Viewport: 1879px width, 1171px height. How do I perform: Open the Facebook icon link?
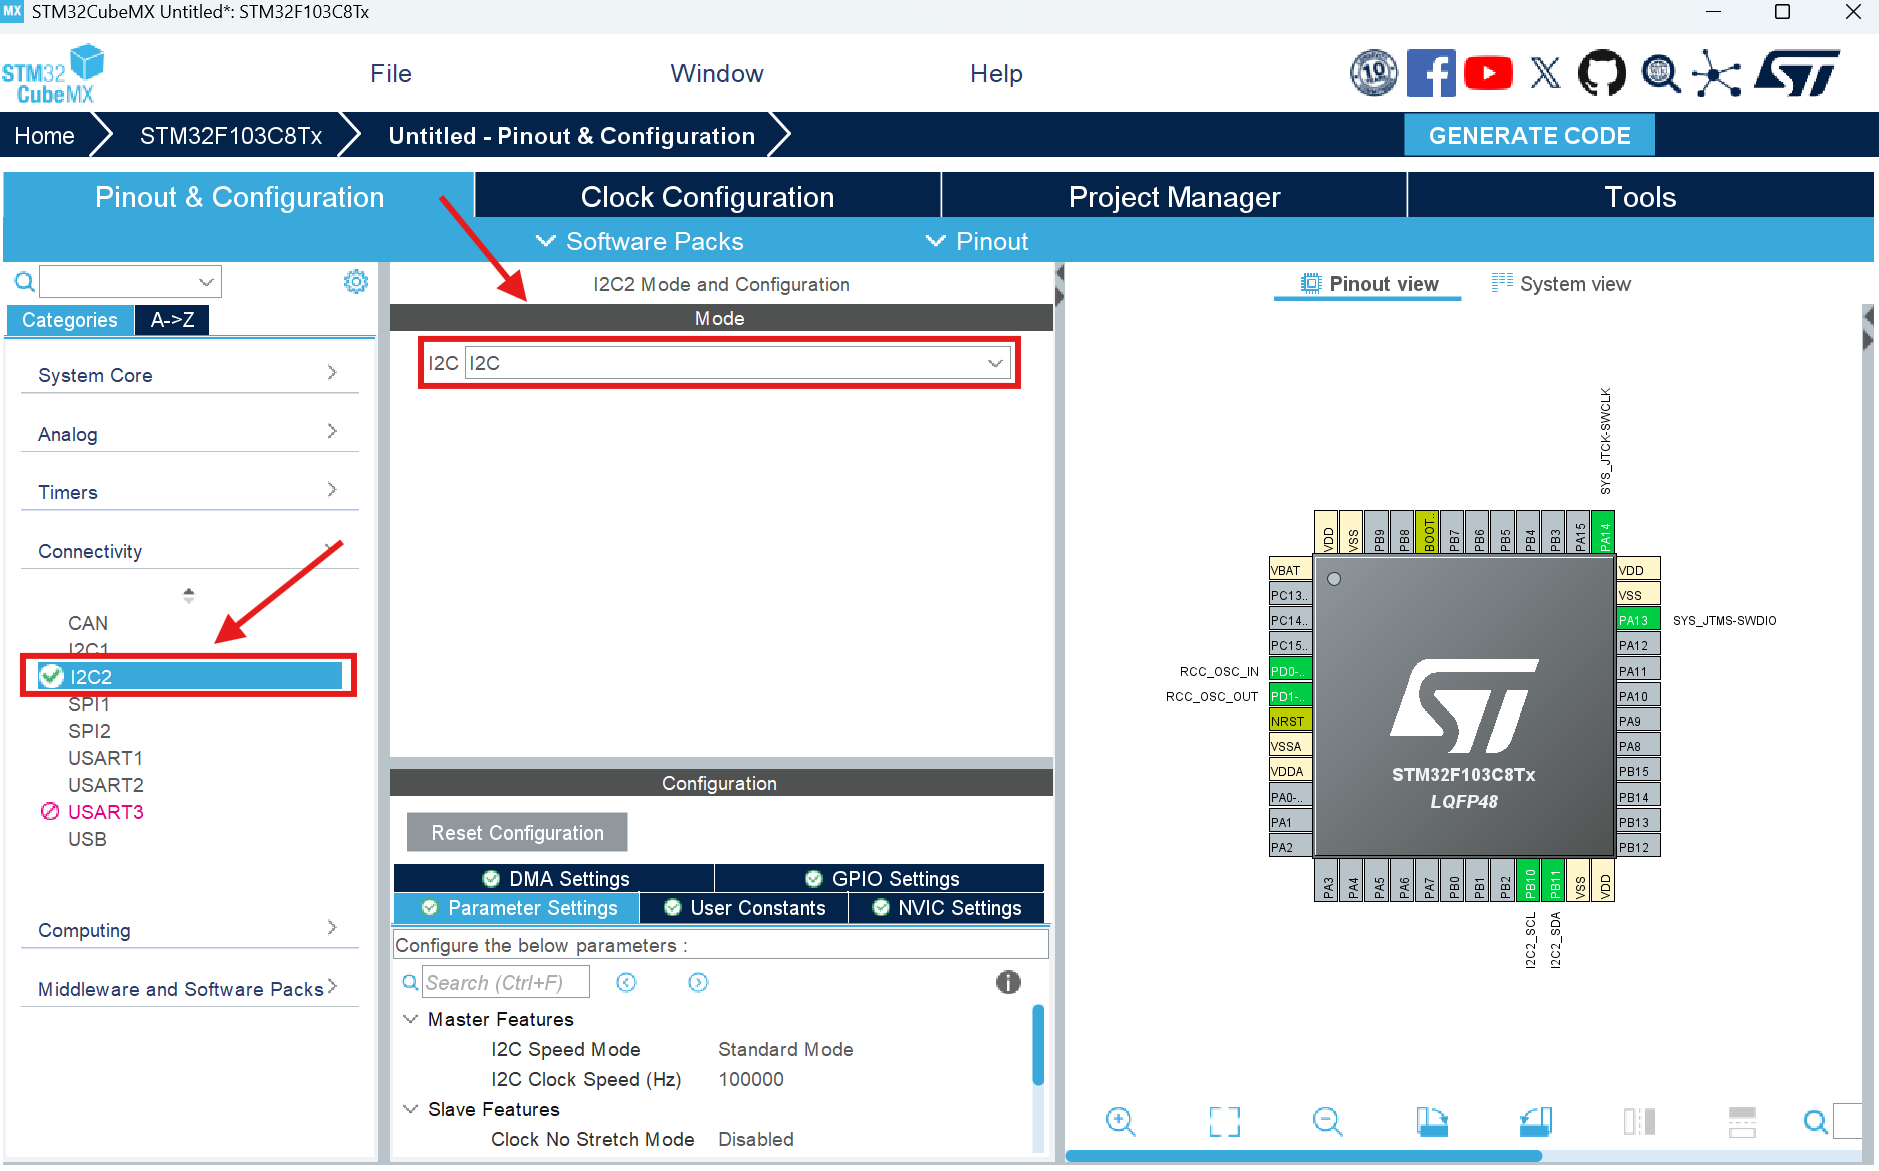coord(1431,73)
